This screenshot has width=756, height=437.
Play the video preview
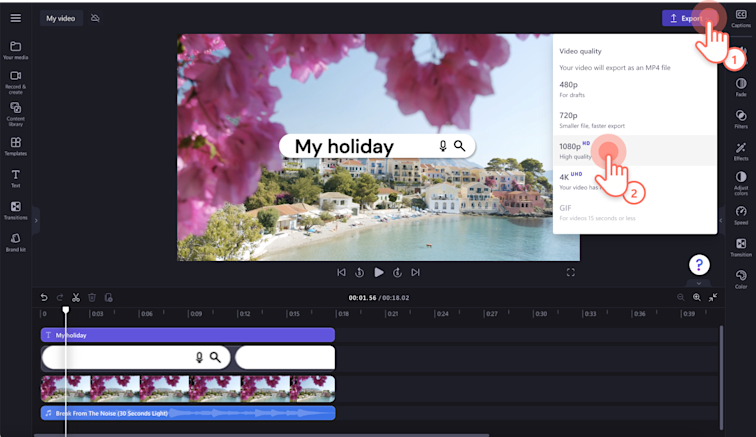379,273
